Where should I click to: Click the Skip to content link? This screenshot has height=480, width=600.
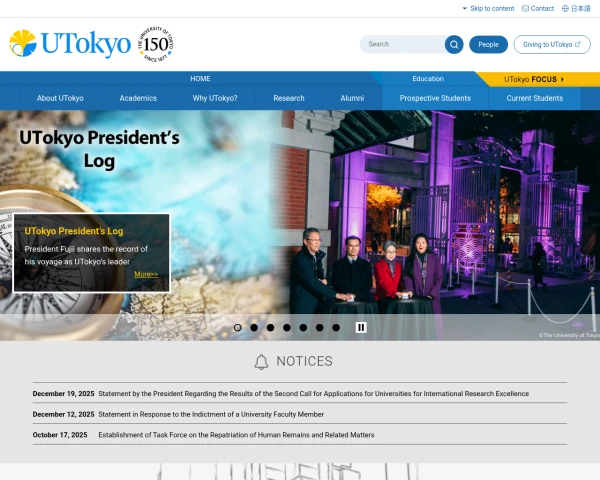(492, 8)
